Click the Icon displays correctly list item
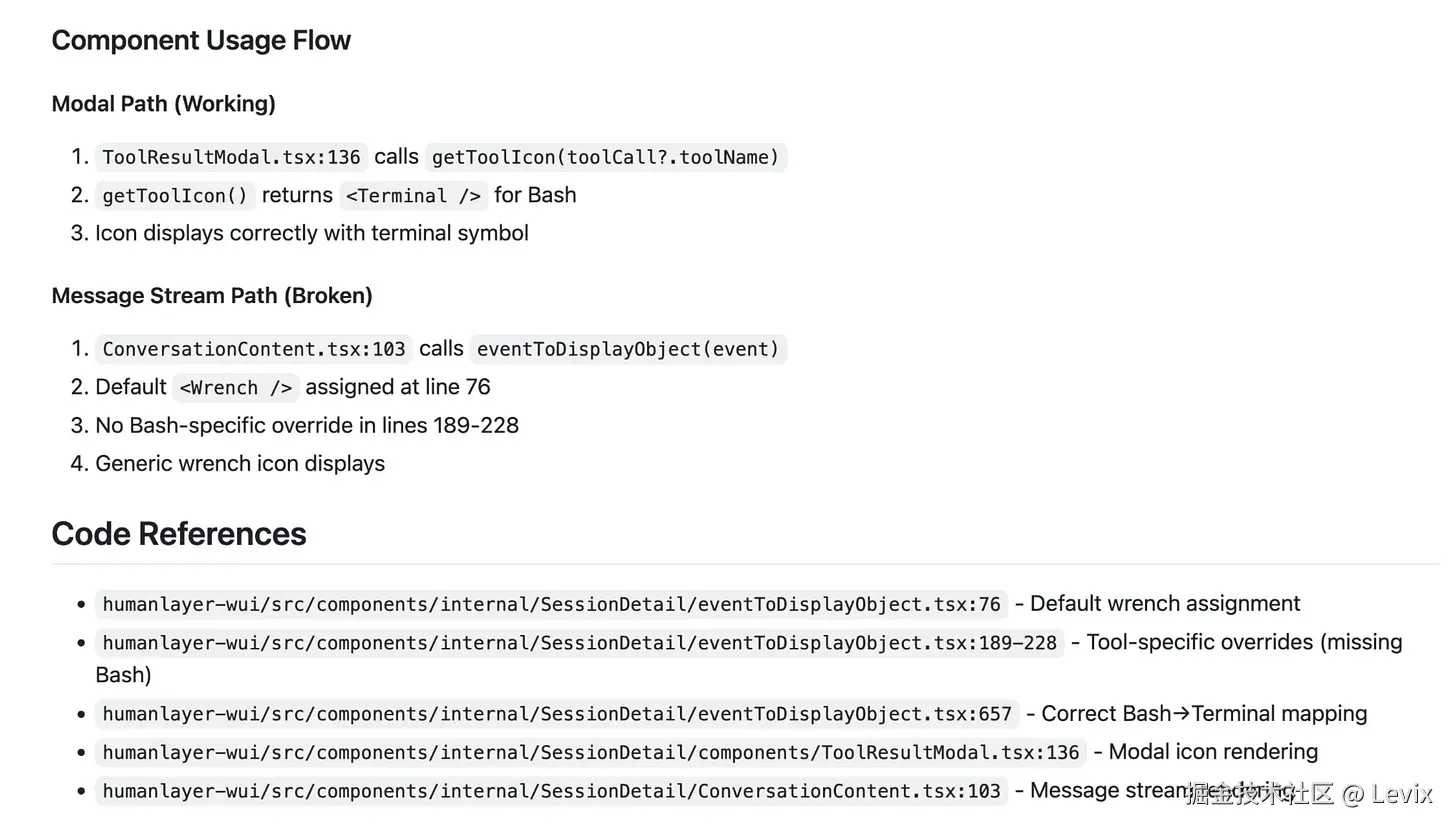 [312, 234]
